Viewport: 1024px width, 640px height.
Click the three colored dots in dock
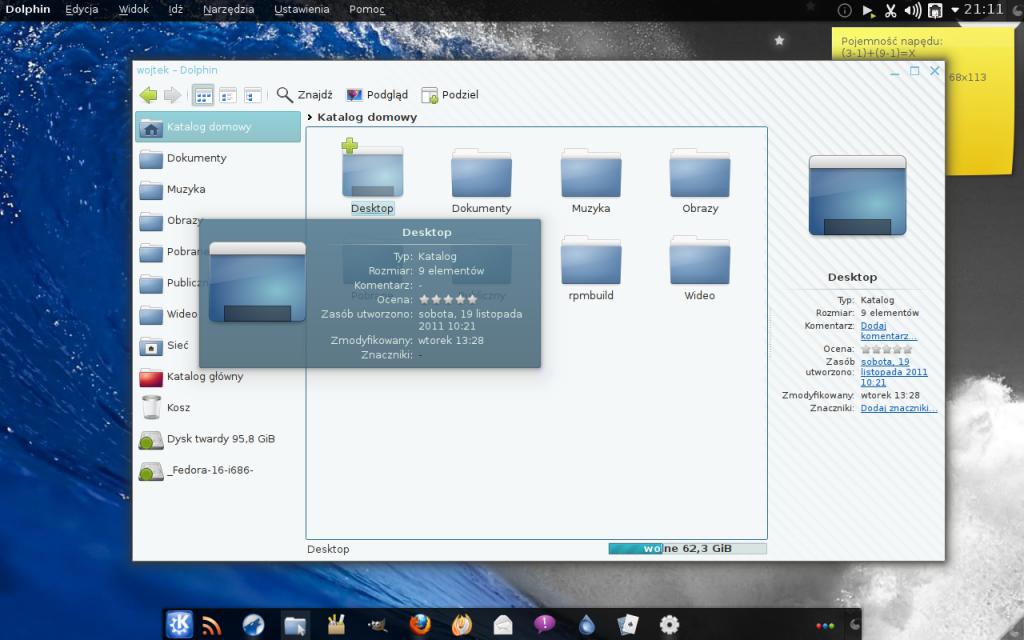(825, 626)
